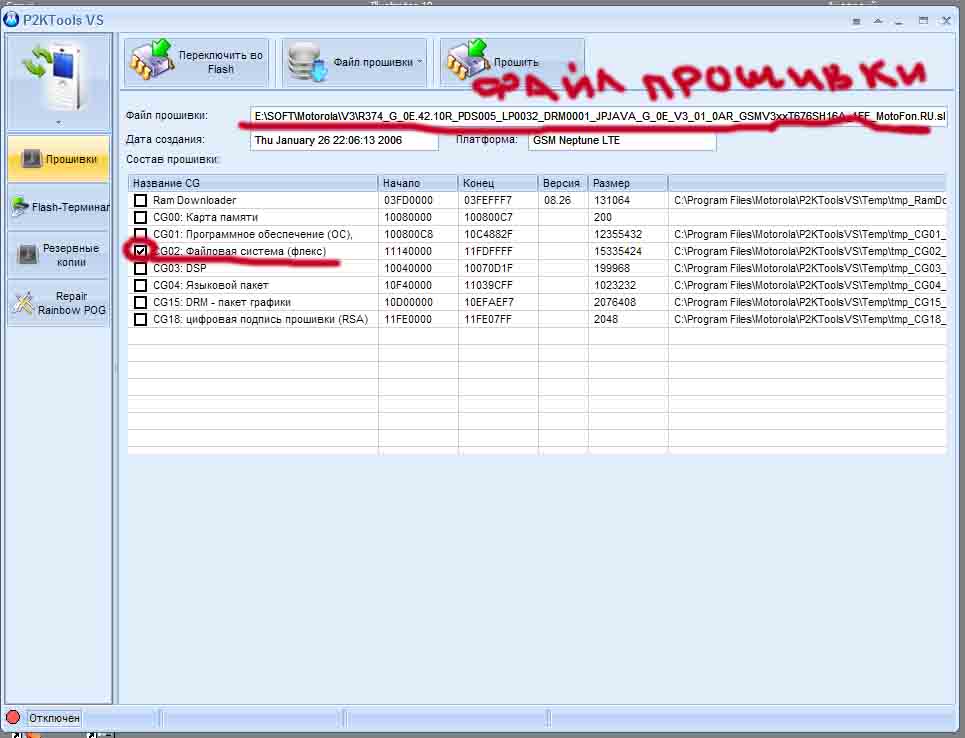965x738 pixels.
Task: Click the chip icon on Переключить во Flash
Action: coord(151,60)
